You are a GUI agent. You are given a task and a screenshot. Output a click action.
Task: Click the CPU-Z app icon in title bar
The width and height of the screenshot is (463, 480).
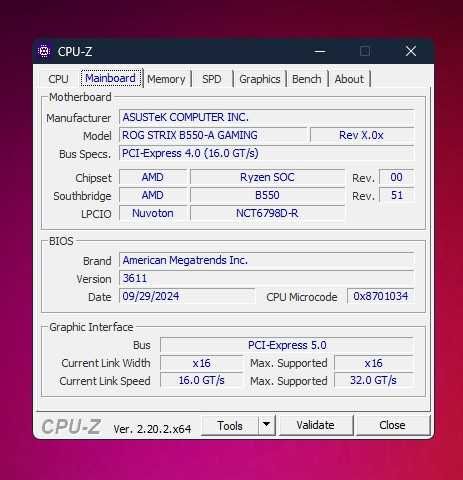pos(44,51)
